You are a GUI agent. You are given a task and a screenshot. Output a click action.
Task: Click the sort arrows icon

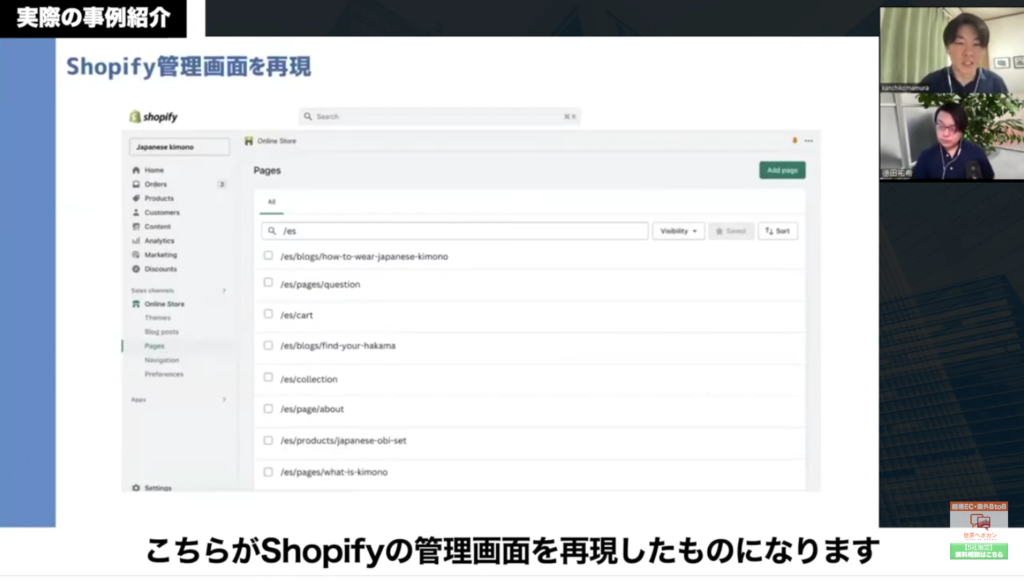[x=769, y=231]
